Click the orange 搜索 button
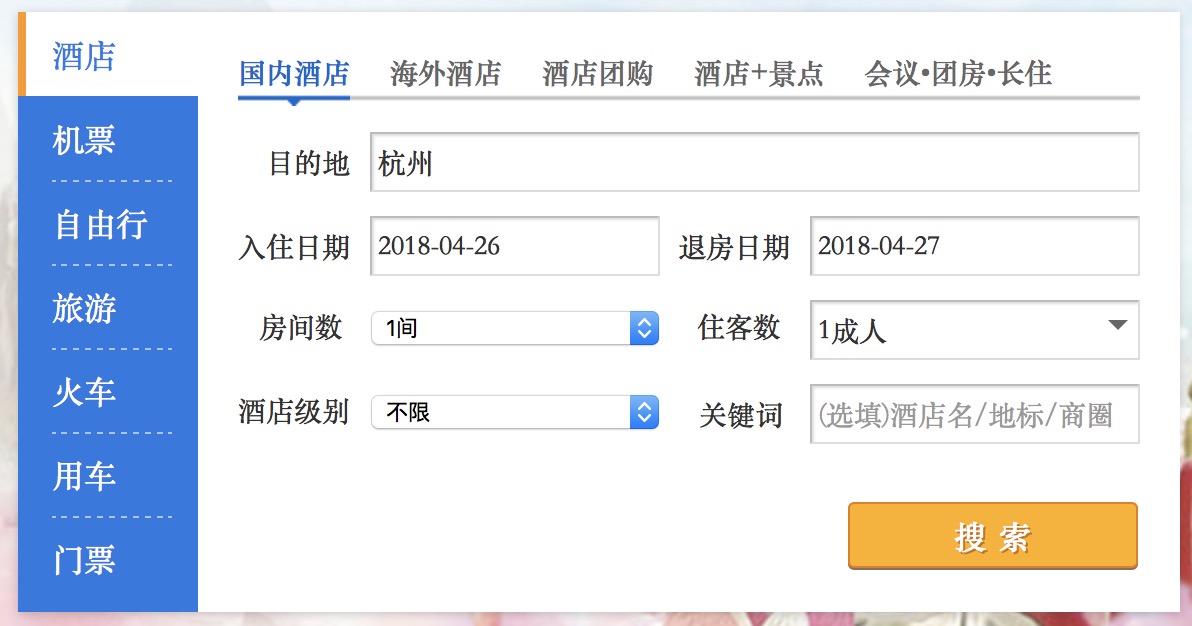The image size is (1192, 626). coord(993,536)
